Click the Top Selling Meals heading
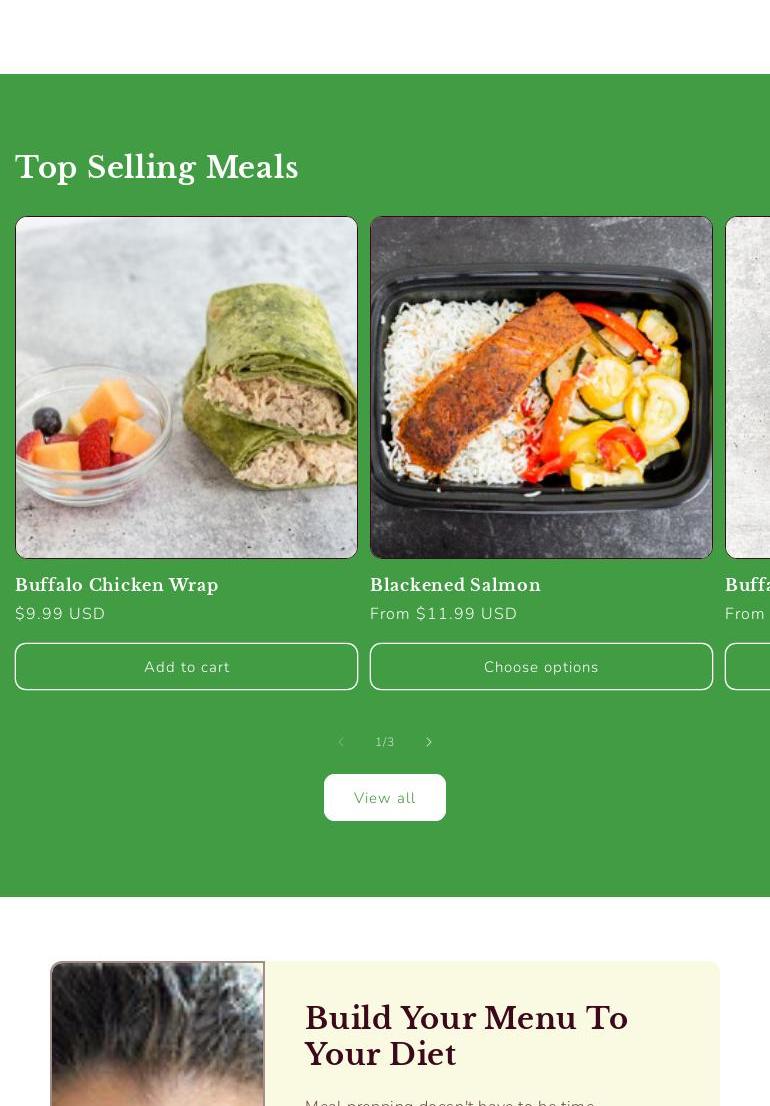The height and width of the screenshot is (1106, 770). (x=157, y=168)
